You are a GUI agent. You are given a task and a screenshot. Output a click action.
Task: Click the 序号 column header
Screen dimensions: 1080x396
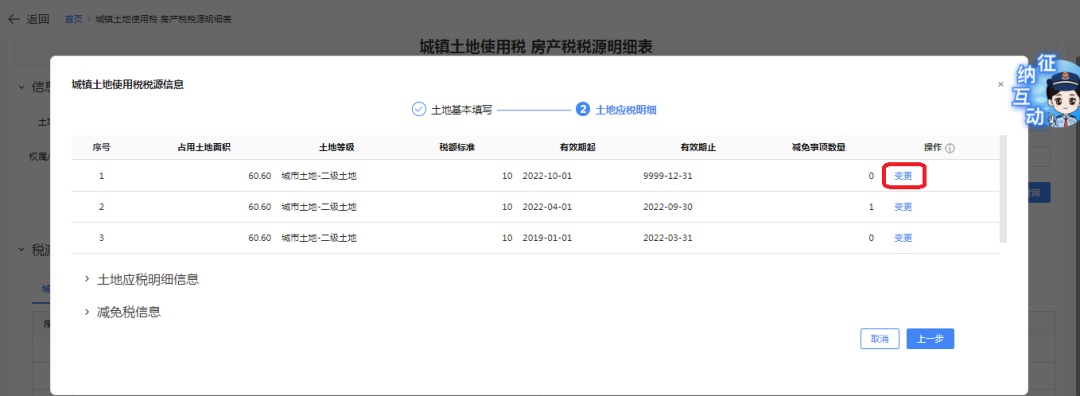click(x=102, y=147)
